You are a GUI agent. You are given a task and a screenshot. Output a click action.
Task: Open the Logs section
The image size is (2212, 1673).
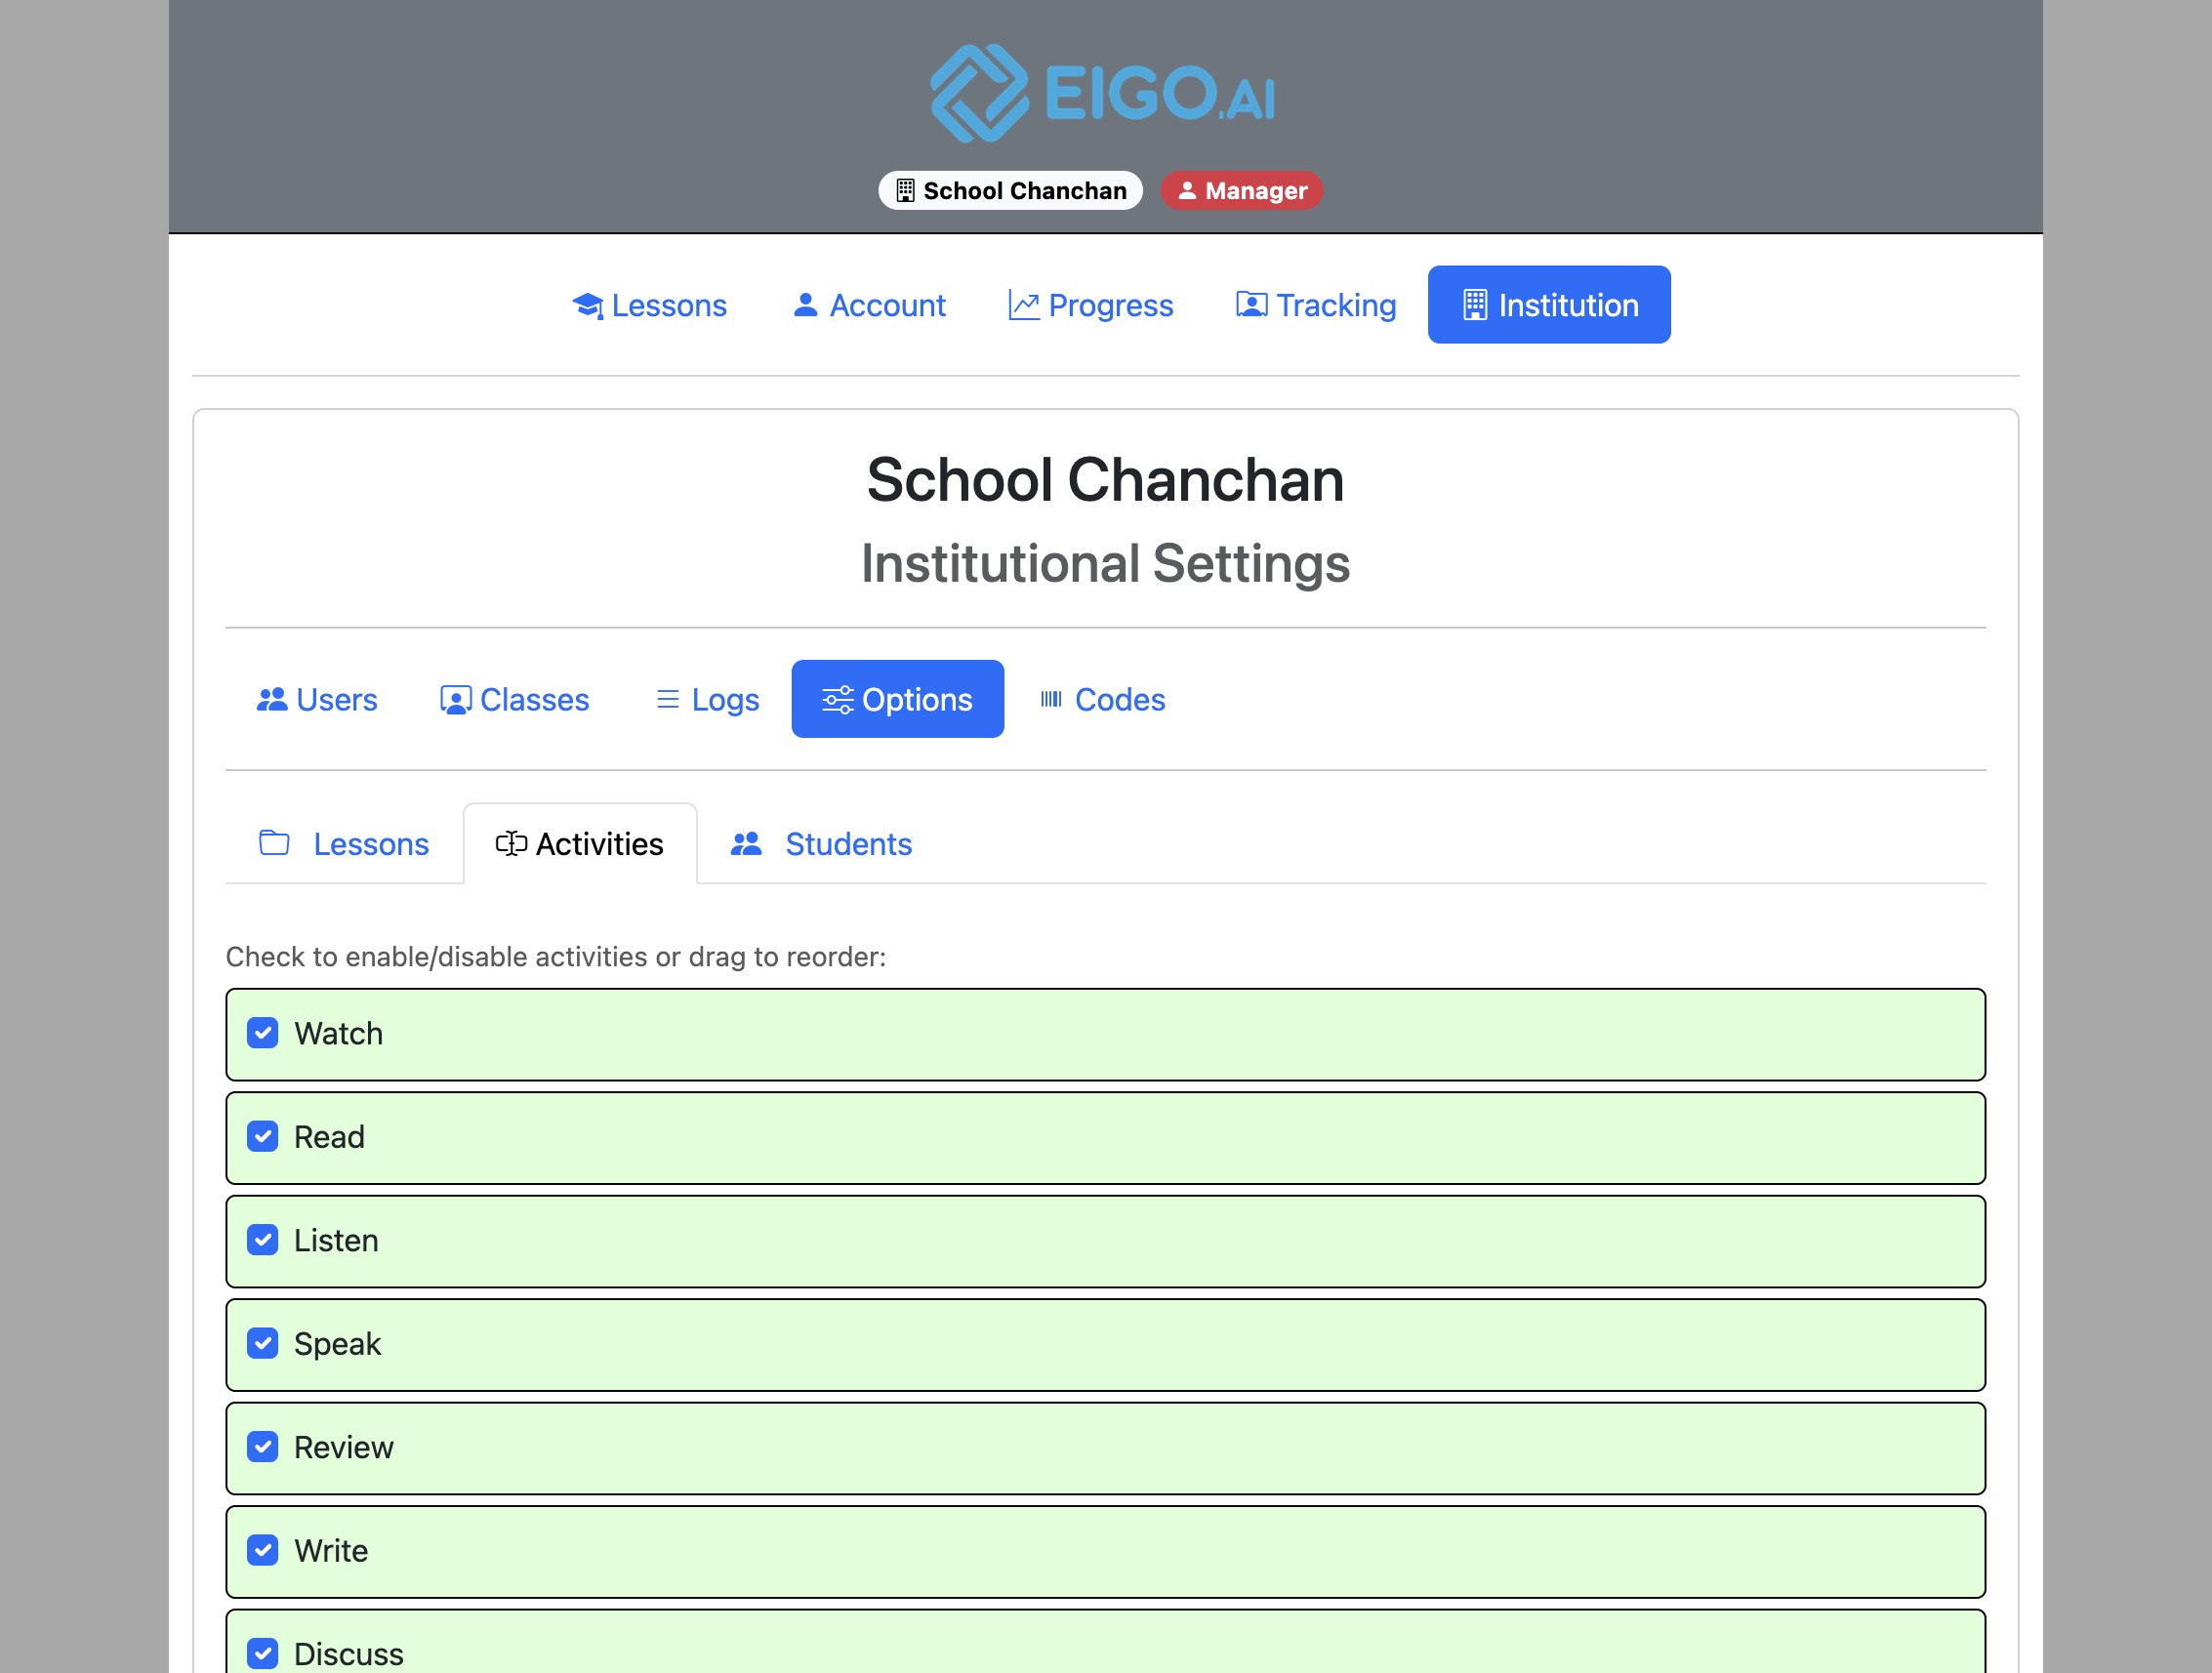(x=707, y=699)
